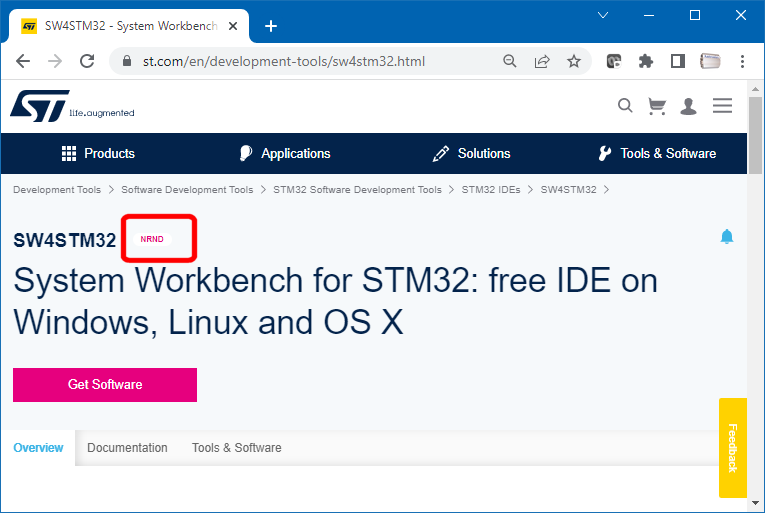Click the SW4STM32 breadcrumb
The height and width of the screenshot is (513, 765).
[x=568, y=189]
